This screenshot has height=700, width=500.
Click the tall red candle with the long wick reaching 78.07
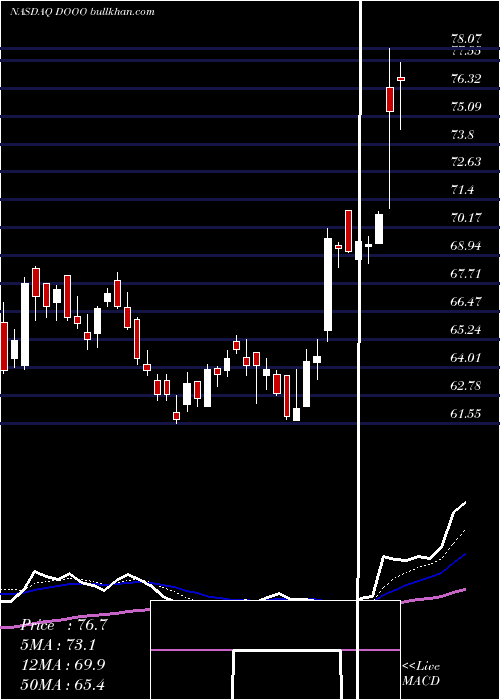tap(390, 99)
